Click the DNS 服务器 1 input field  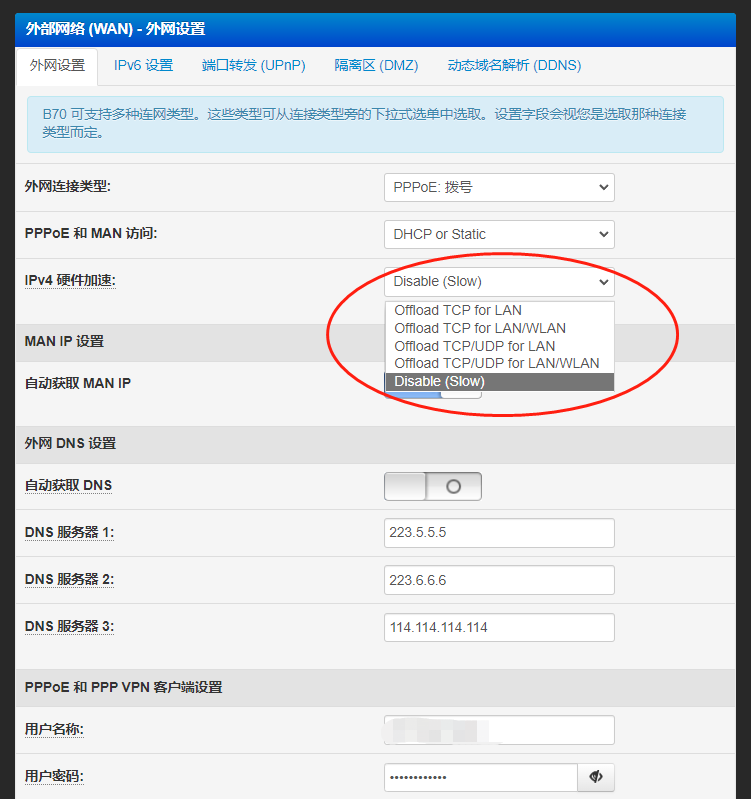498,533
